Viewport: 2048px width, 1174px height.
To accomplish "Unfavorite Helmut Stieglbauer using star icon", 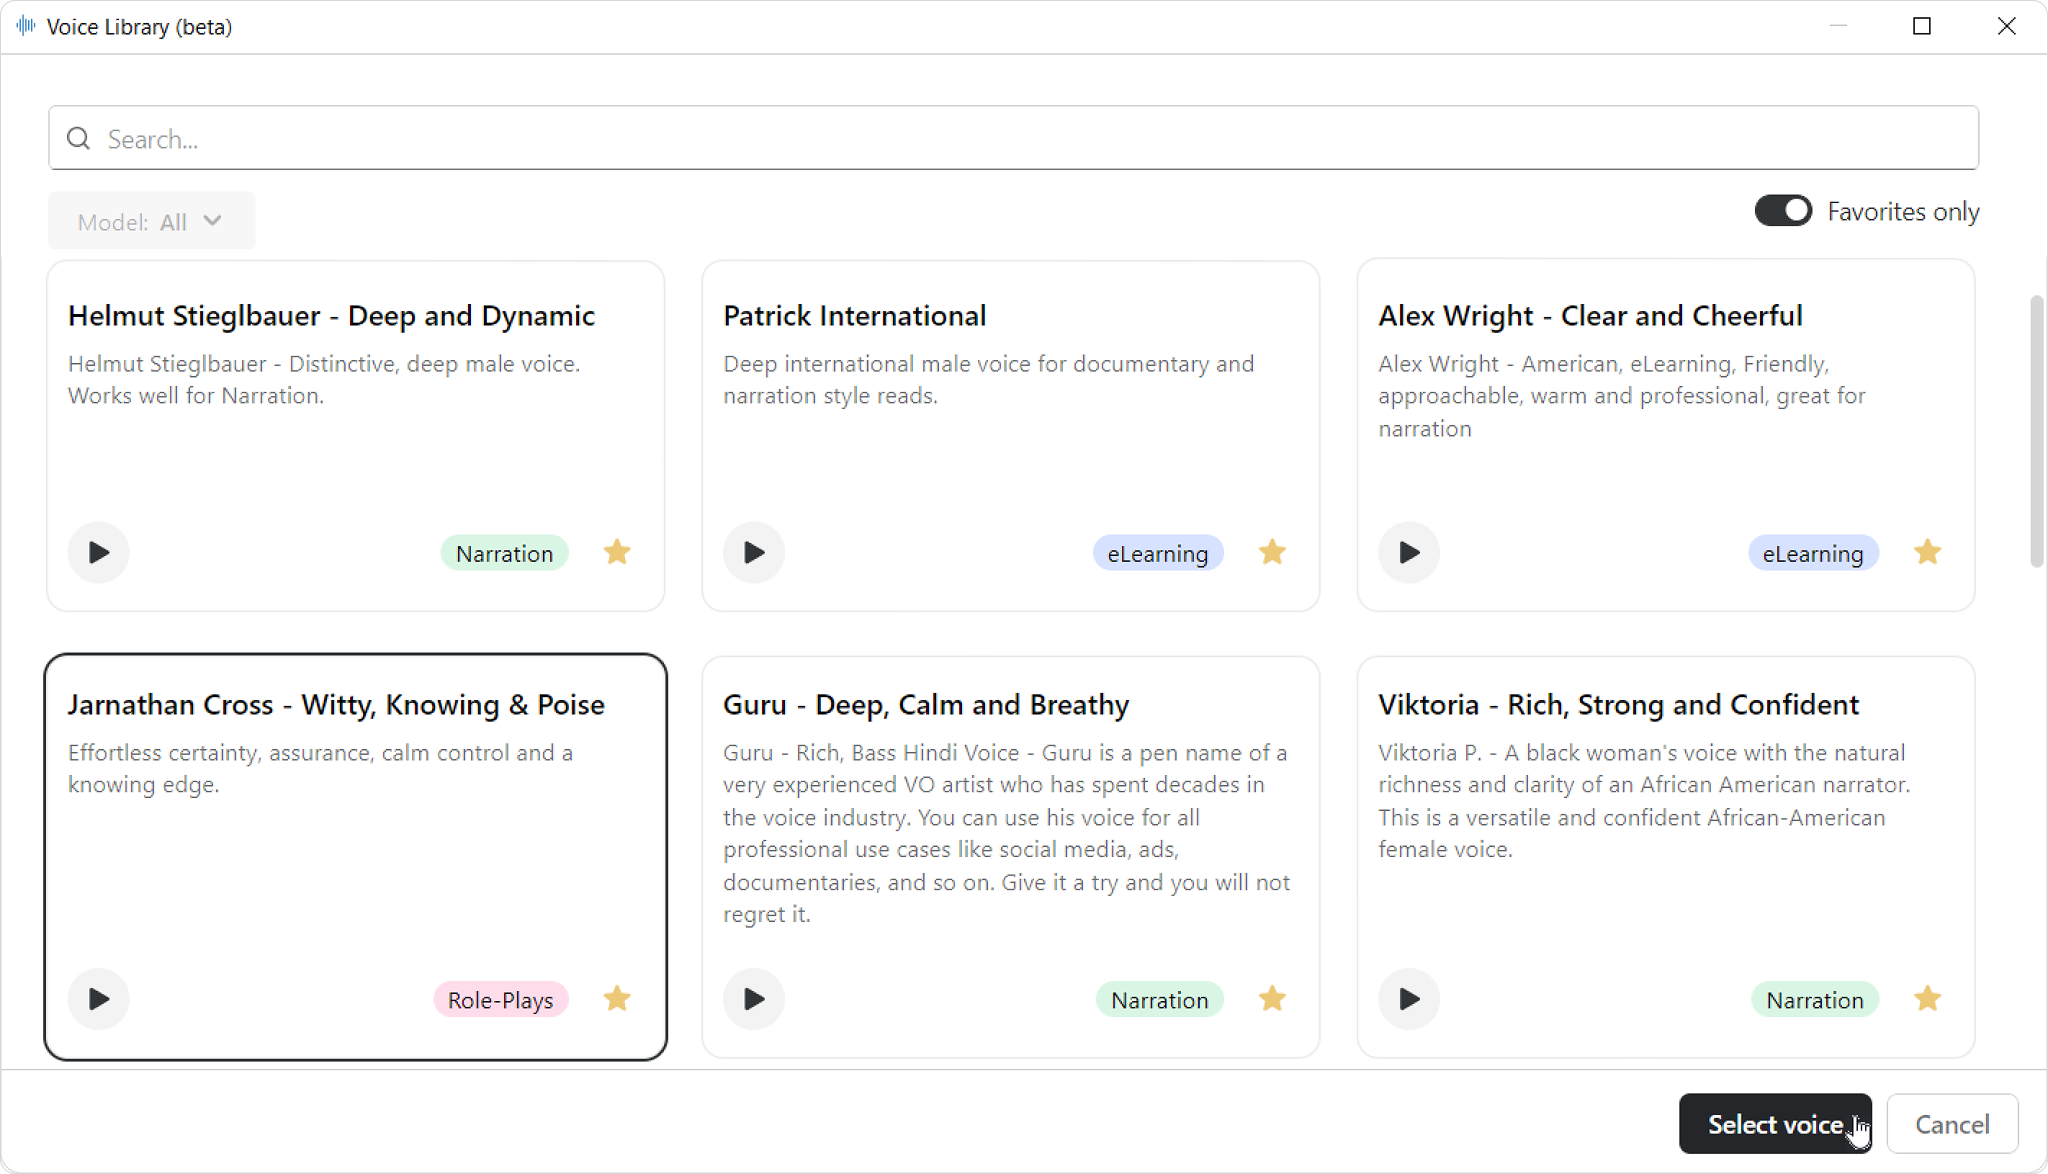I will (x=617, y=552).
